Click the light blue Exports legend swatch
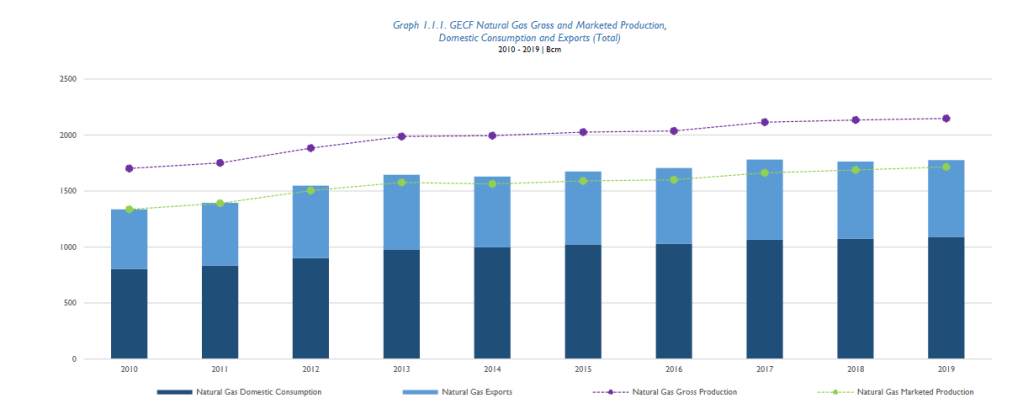Image resolution: width=1023 pixels, height=414 pixels. [x=418, y=392]
